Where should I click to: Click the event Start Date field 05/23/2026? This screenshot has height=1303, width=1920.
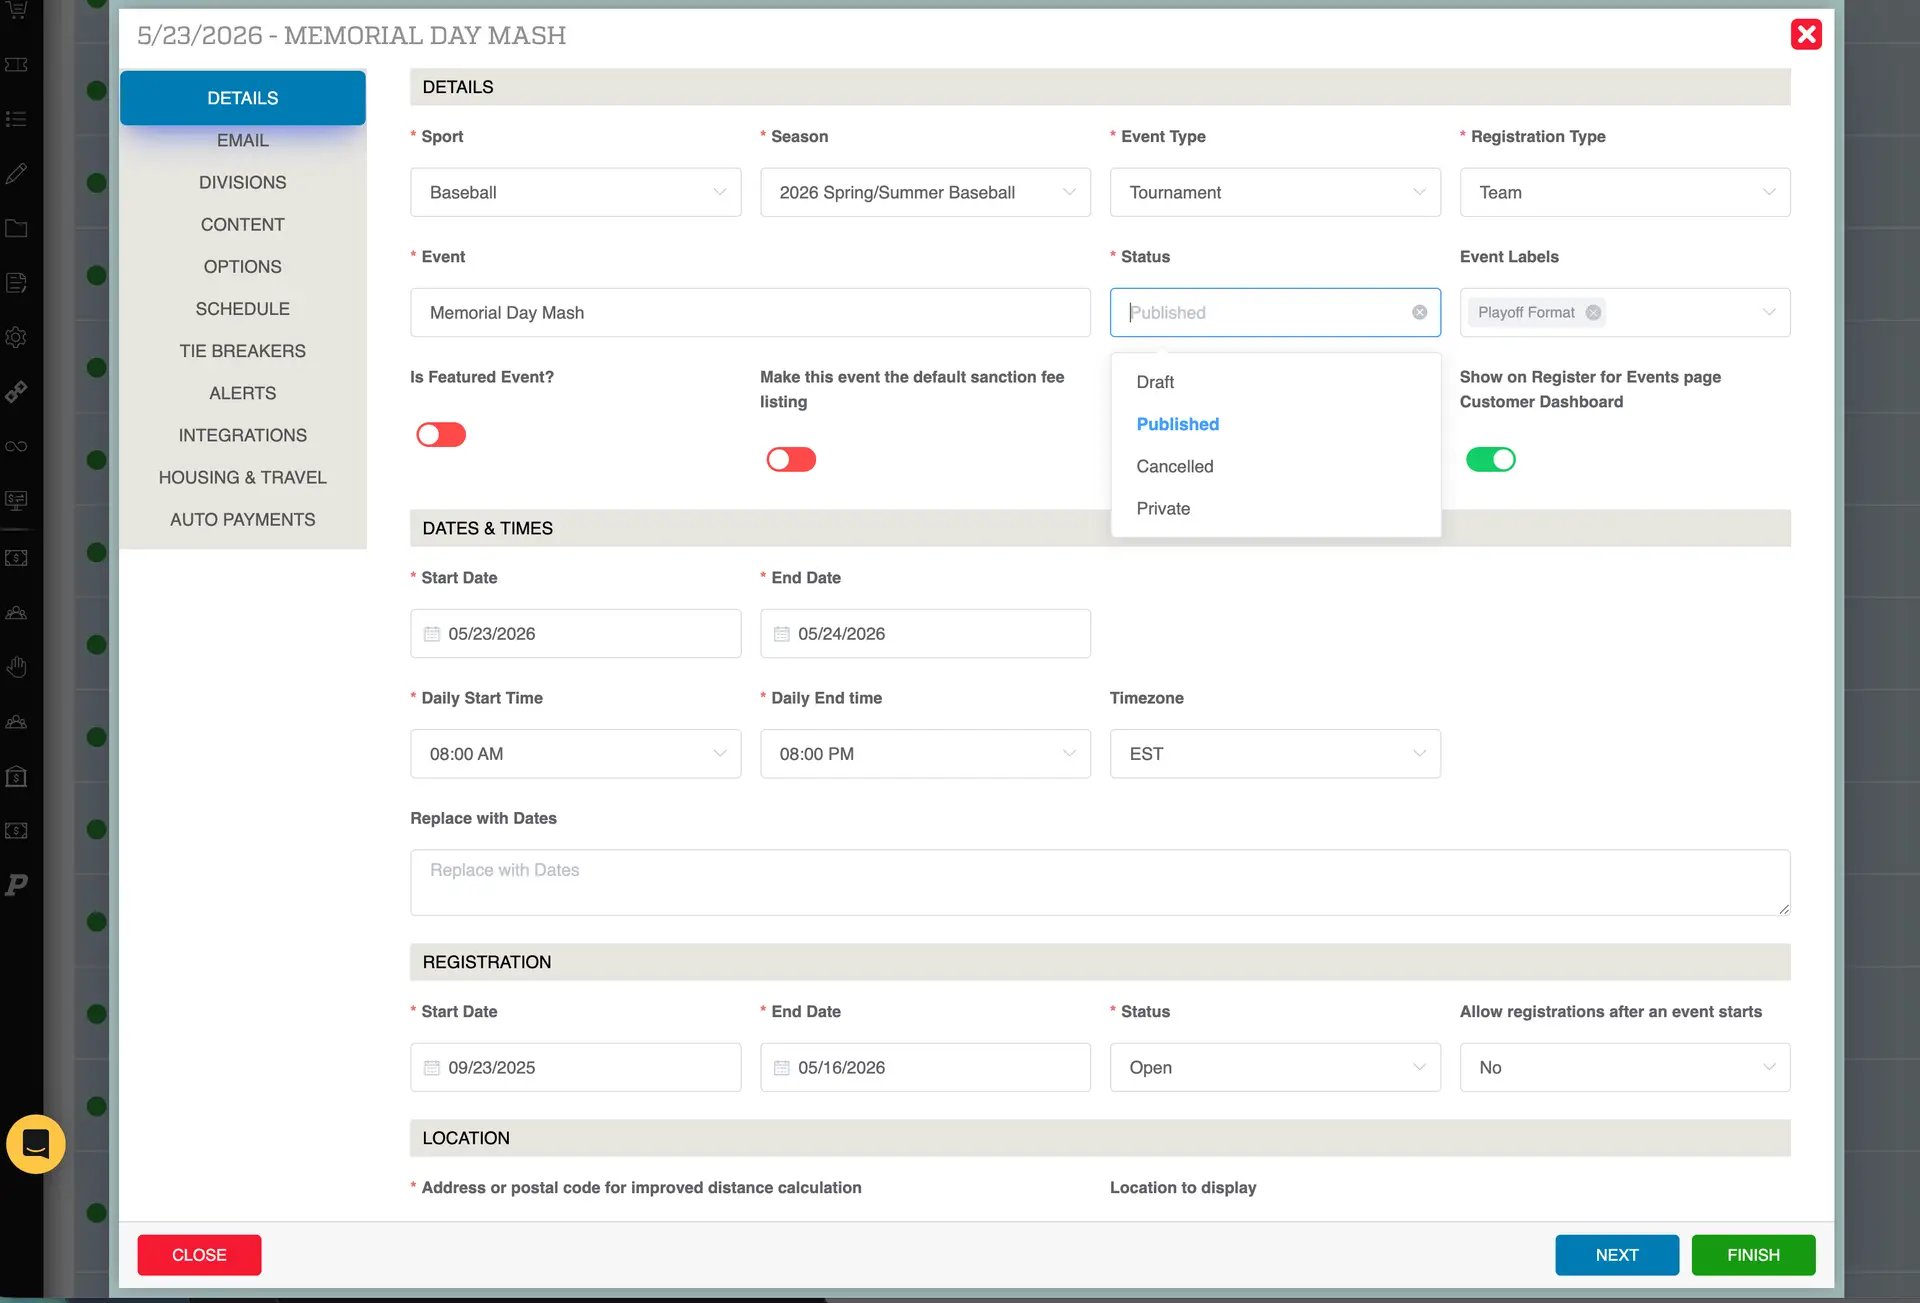click(x=575, y=634)
